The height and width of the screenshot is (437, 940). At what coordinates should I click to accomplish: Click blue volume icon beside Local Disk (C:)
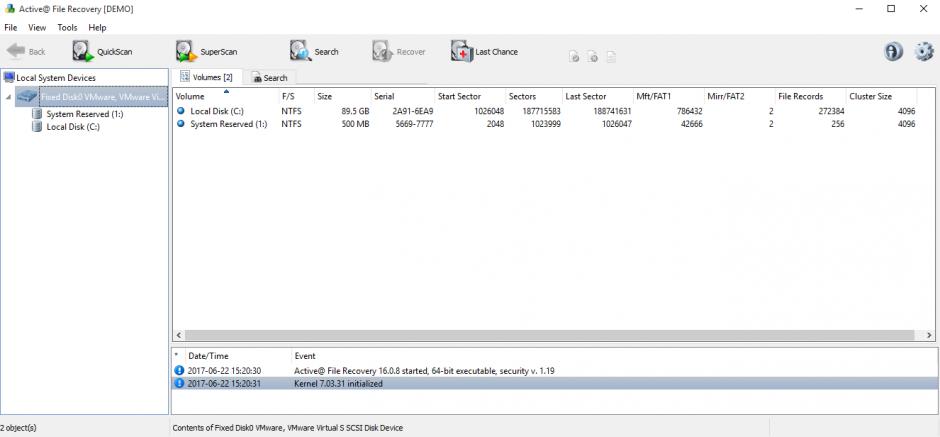(x=180, y=111)
